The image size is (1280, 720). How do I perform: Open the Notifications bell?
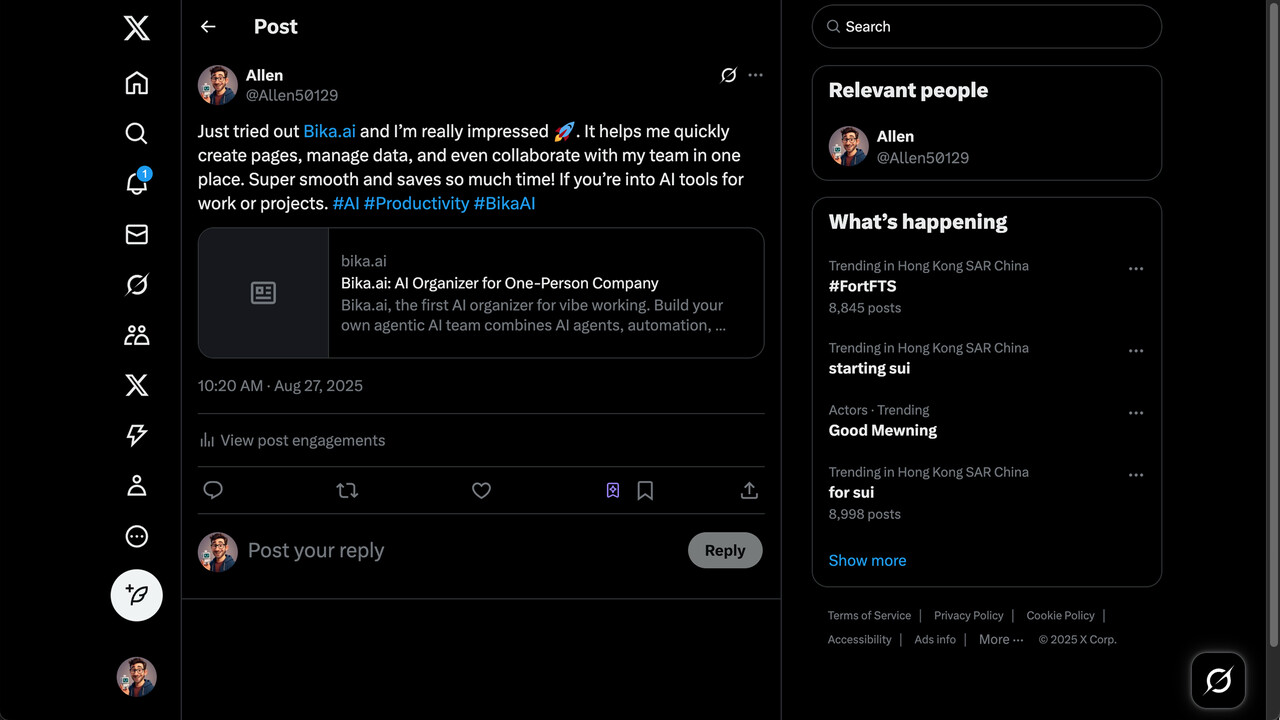pyautogui.click(x=137, y=184)
